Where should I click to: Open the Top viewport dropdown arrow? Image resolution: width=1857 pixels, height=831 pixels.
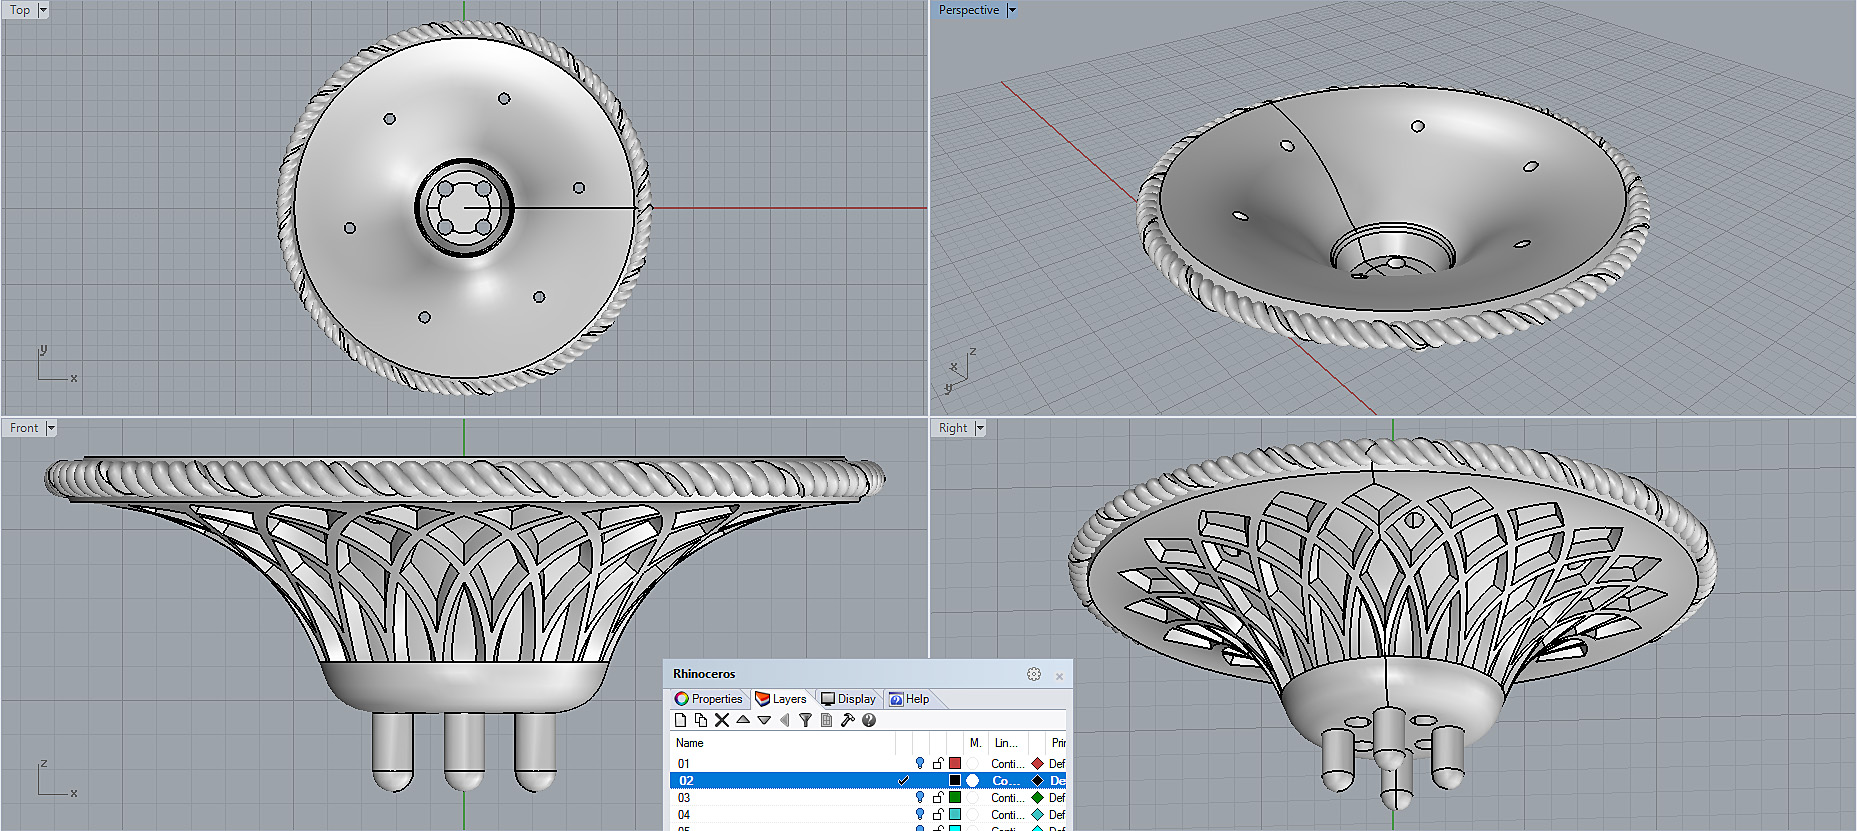coord(43,10)
